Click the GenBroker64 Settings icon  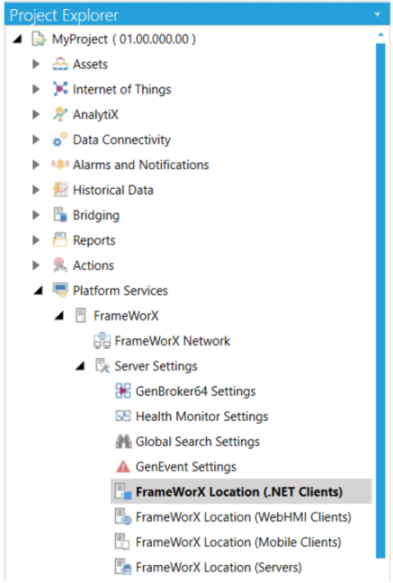pos(123,391)
